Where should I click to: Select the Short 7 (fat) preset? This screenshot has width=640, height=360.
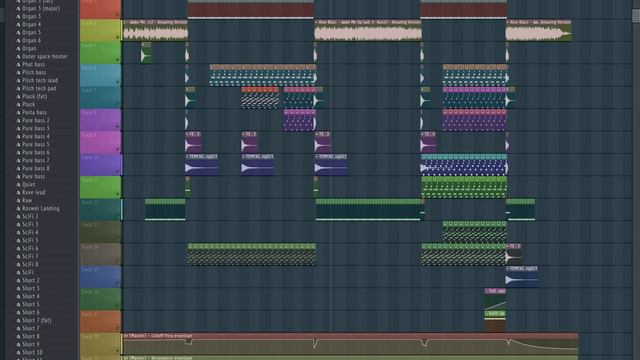tap(36, 320)
